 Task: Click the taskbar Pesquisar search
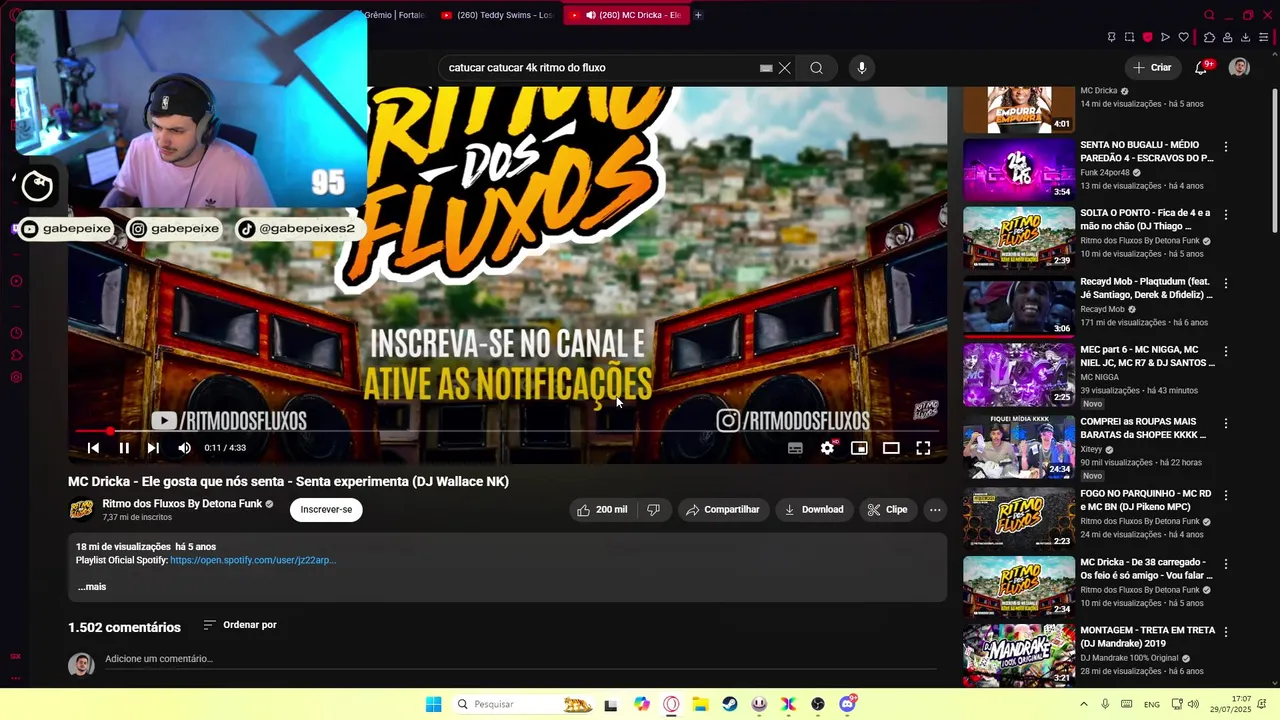[523, 704]
